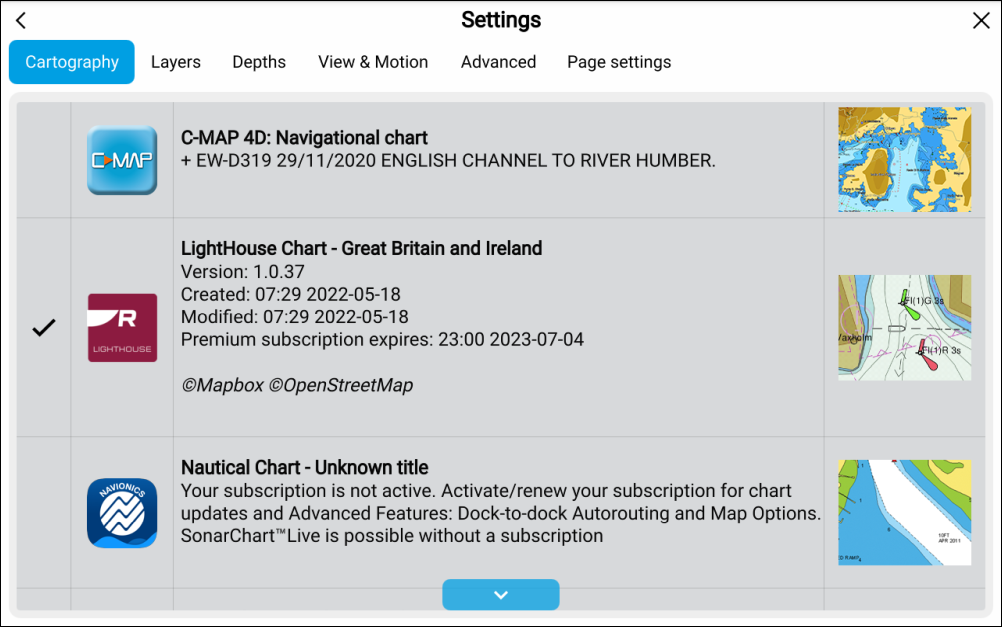This screenshot has height=627, width=1002.
Task: Click the Nautical Chart preview thumbnail
Action: point(904,512)
